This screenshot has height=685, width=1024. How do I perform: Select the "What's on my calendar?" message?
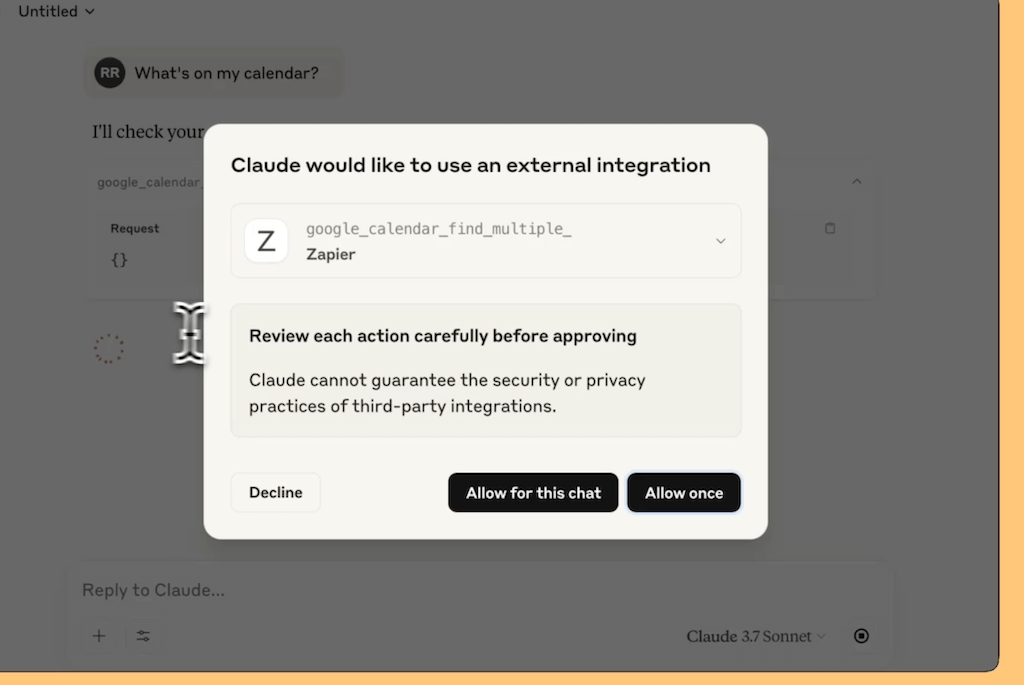[226, 73]
